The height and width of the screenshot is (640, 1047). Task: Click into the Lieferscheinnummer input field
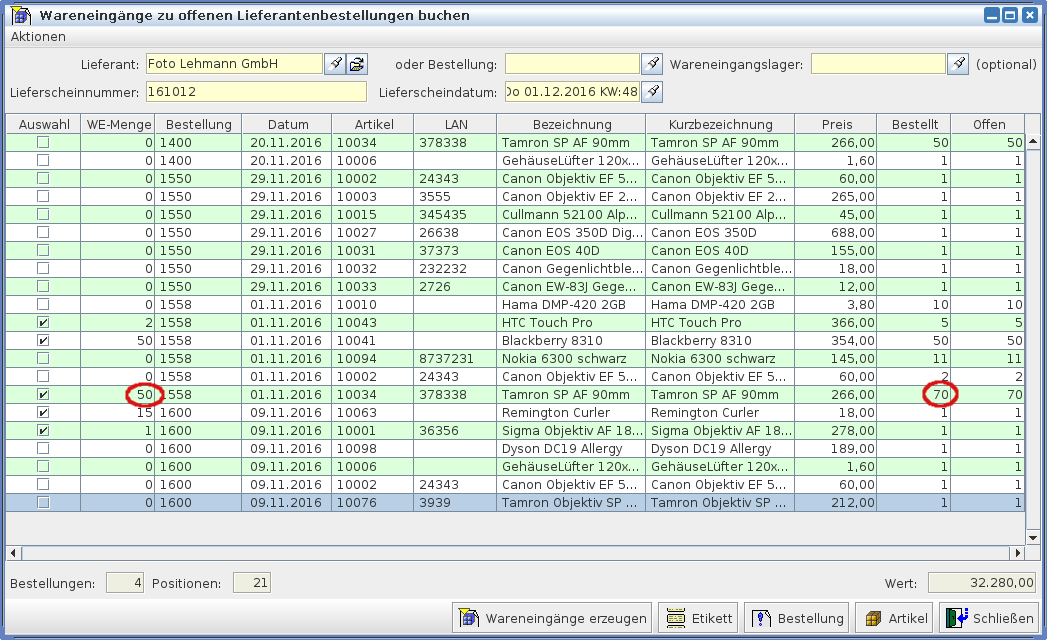pyautogui.click(x=256, y=92)
